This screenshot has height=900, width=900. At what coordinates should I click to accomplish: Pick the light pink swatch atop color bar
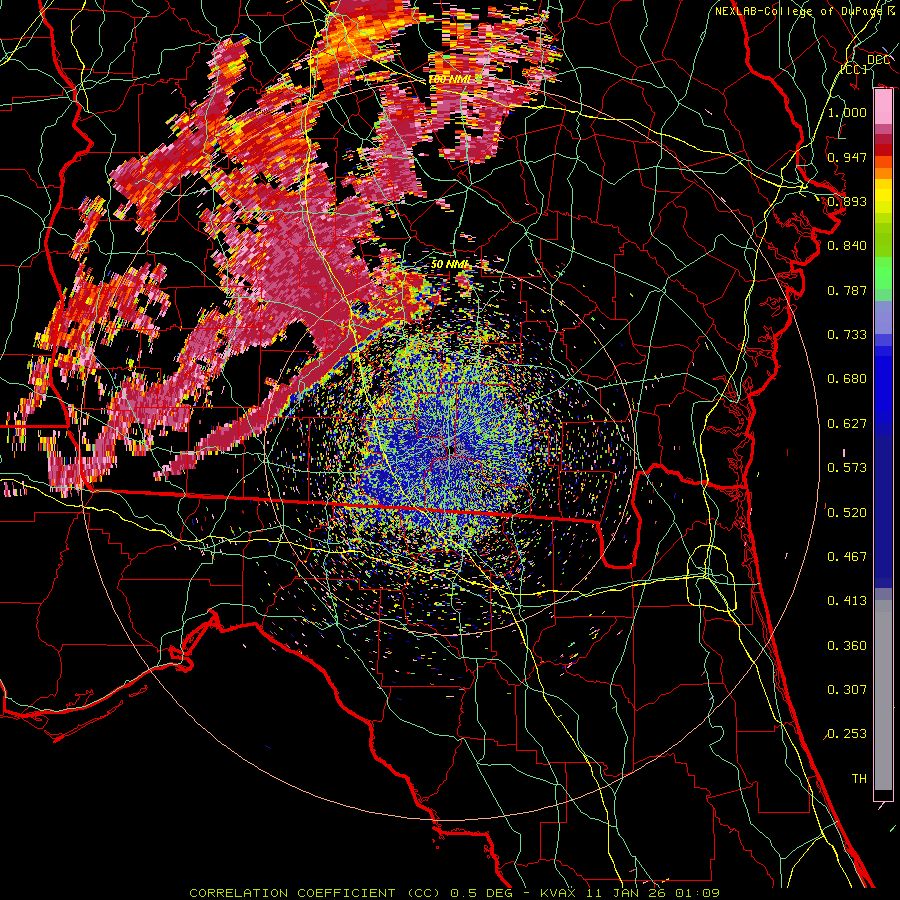point(883,107)
